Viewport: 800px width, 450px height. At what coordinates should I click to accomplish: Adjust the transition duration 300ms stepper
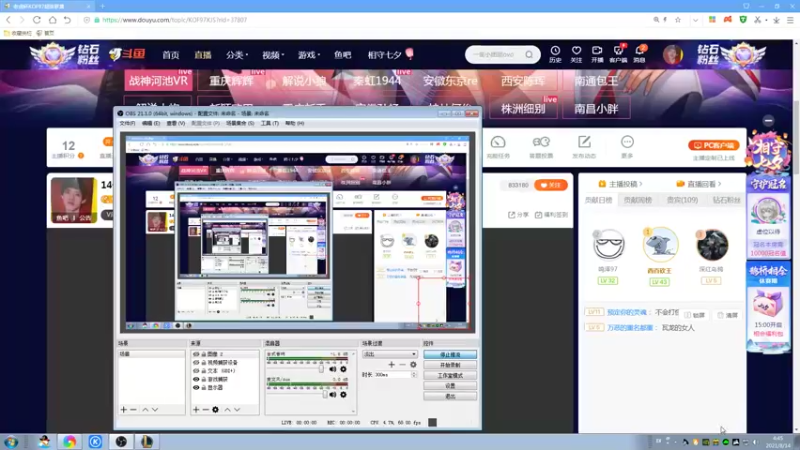tap(414, 374)
